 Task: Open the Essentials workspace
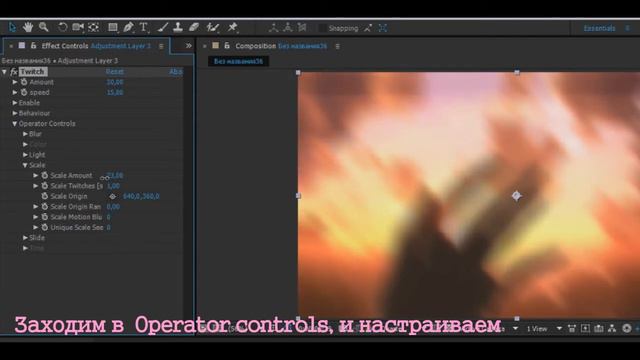pos(599,28)
